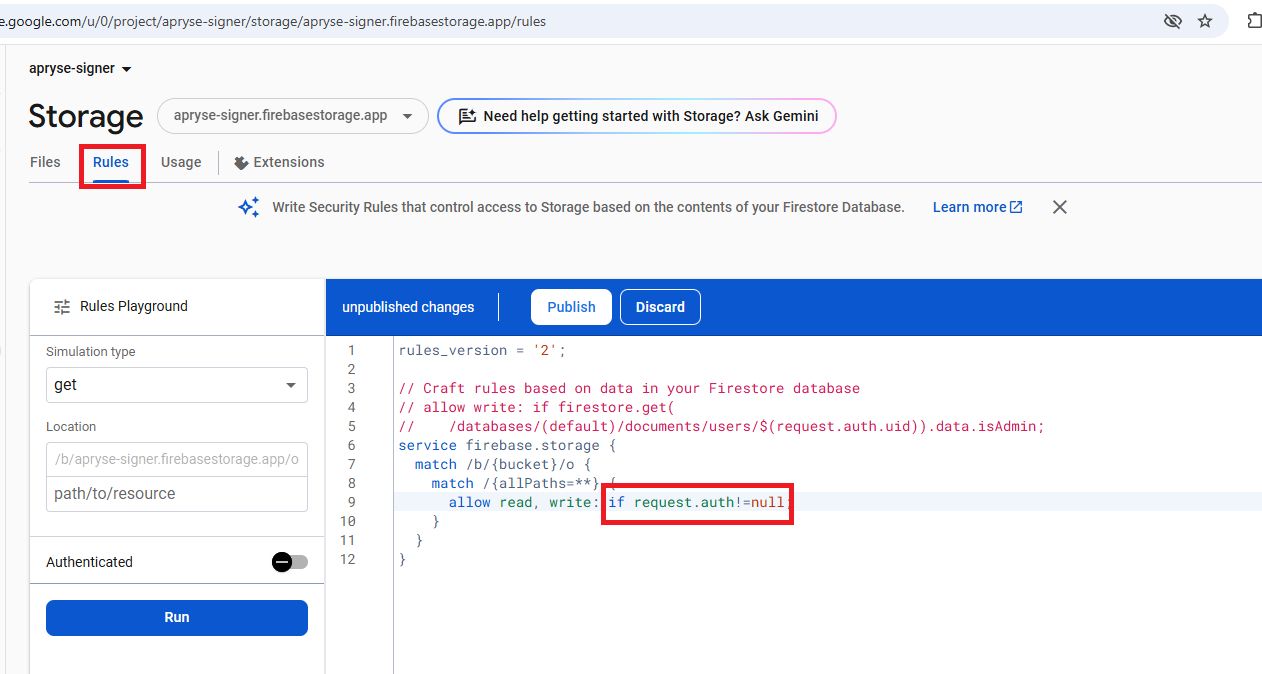
Task: Click the Extensions puzzle icon
Action: 241,163
